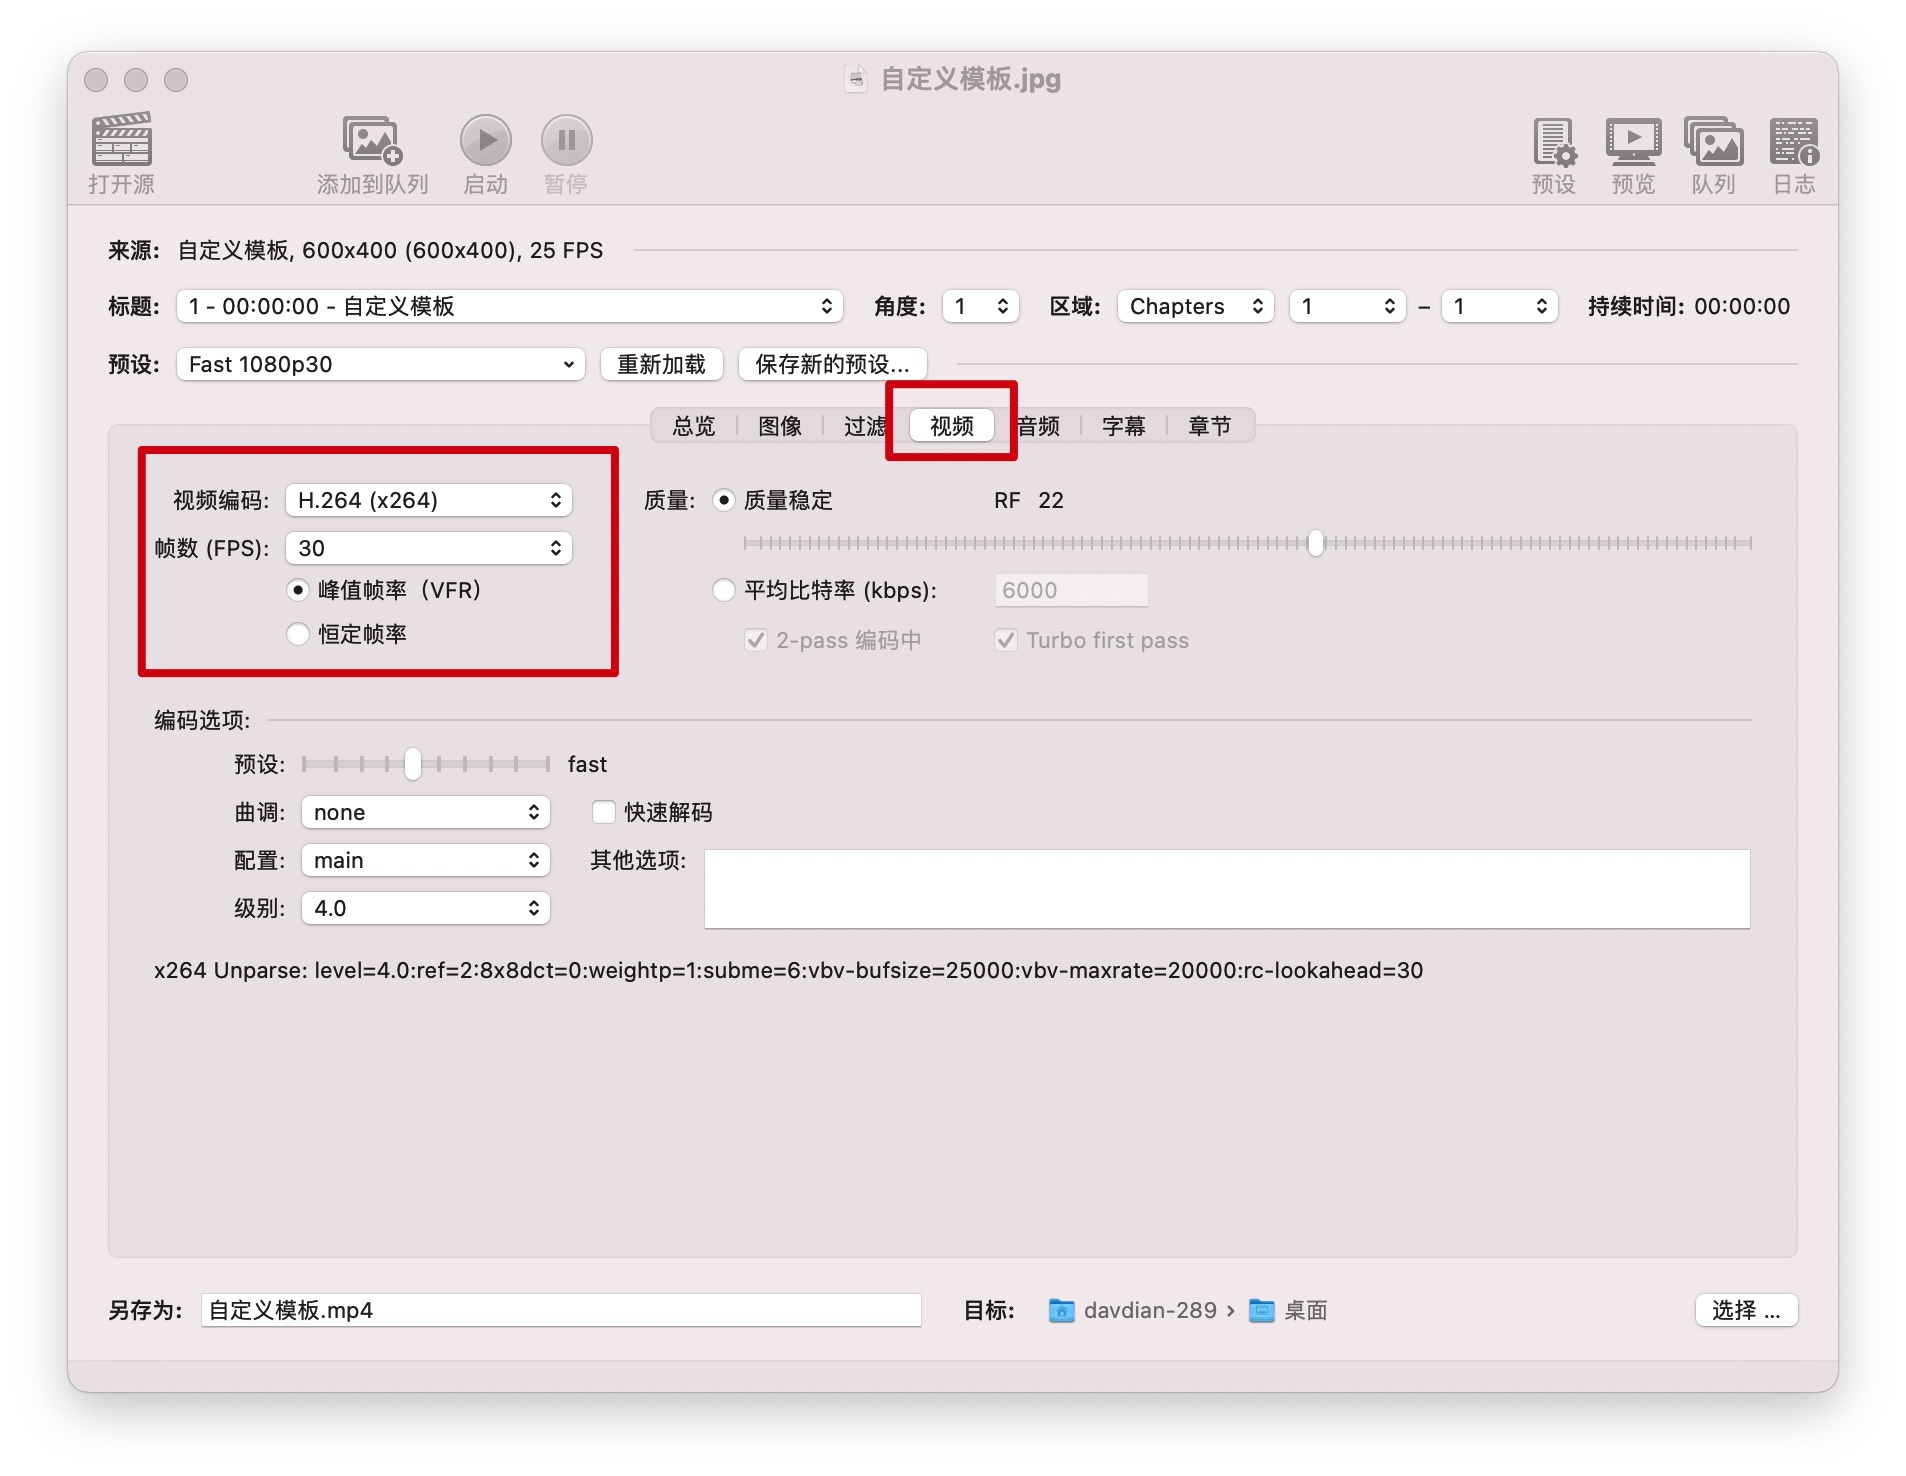Switch to the Audio (音频) tab
Screen dimensions: 1906x1476
(1040, 426)
